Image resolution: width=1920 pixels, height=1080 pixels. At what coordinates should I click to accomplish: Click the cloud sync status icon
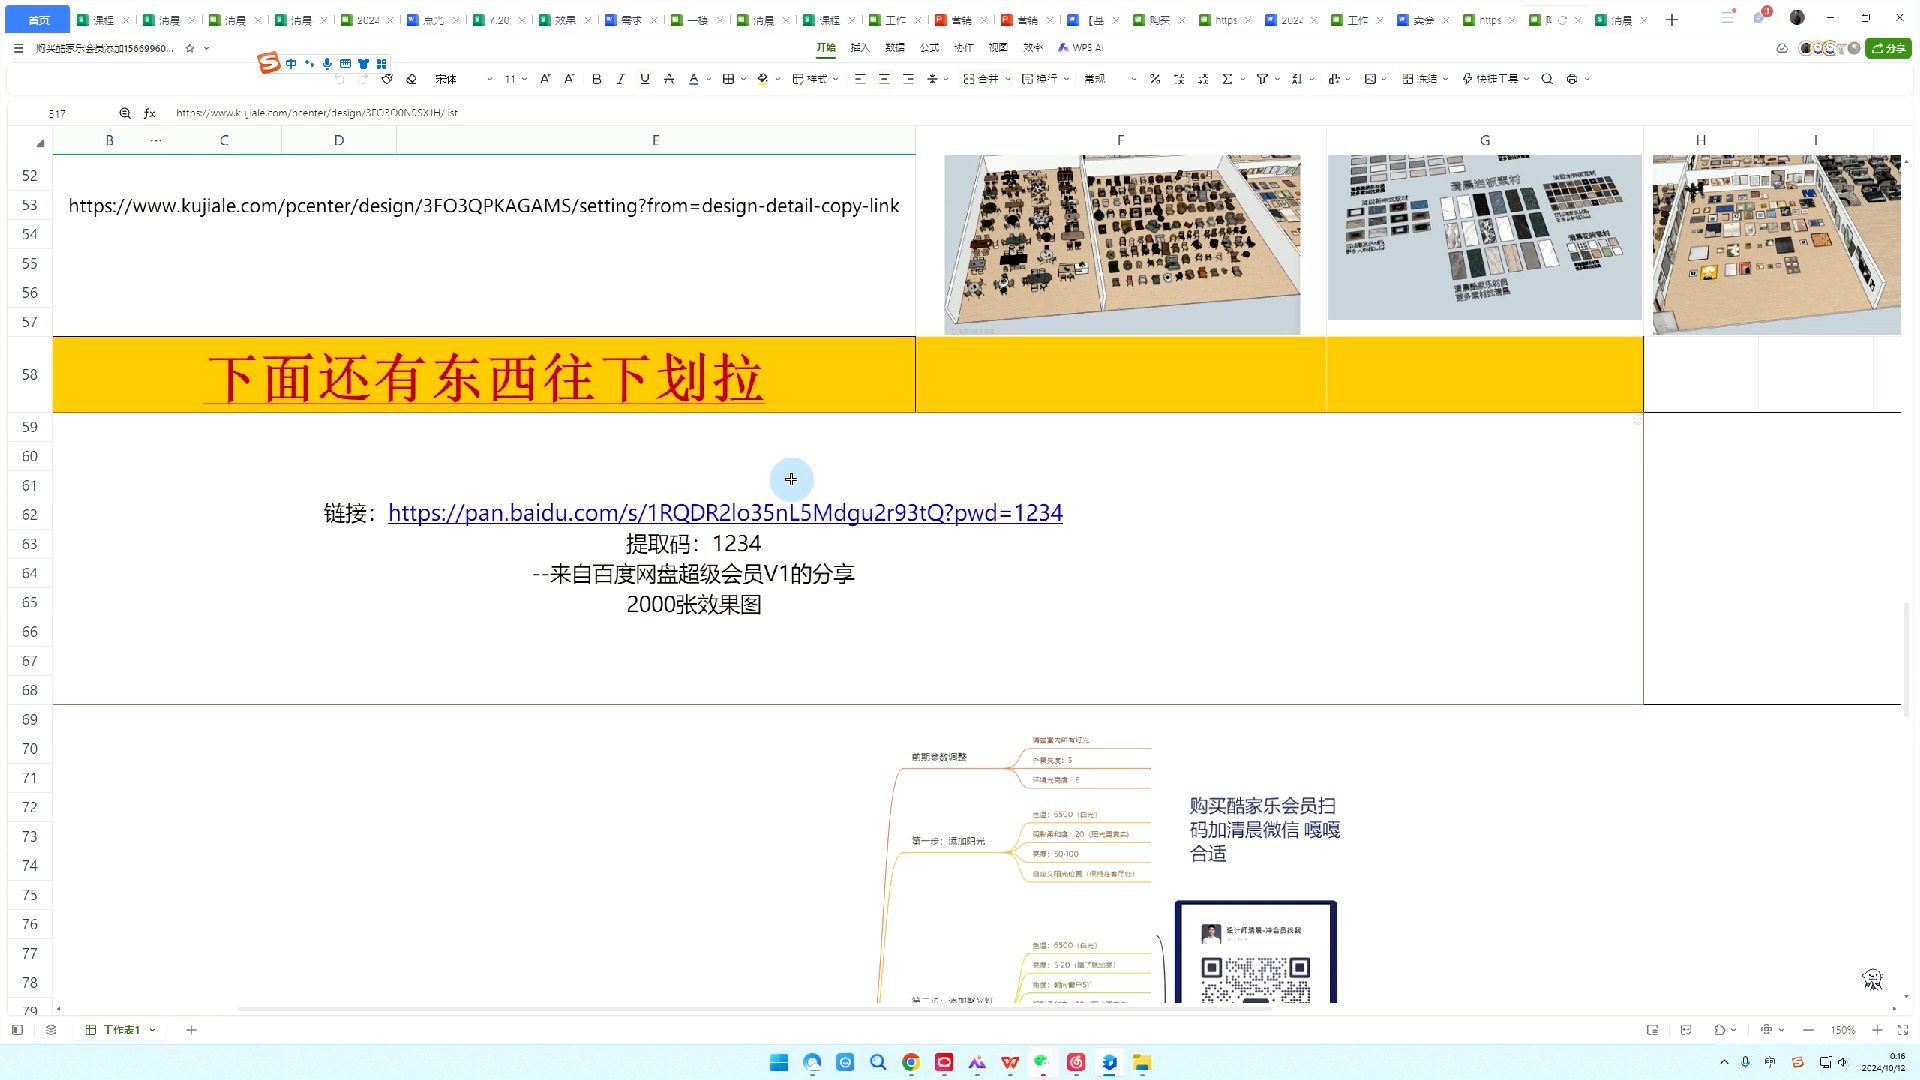[1782, 48]
